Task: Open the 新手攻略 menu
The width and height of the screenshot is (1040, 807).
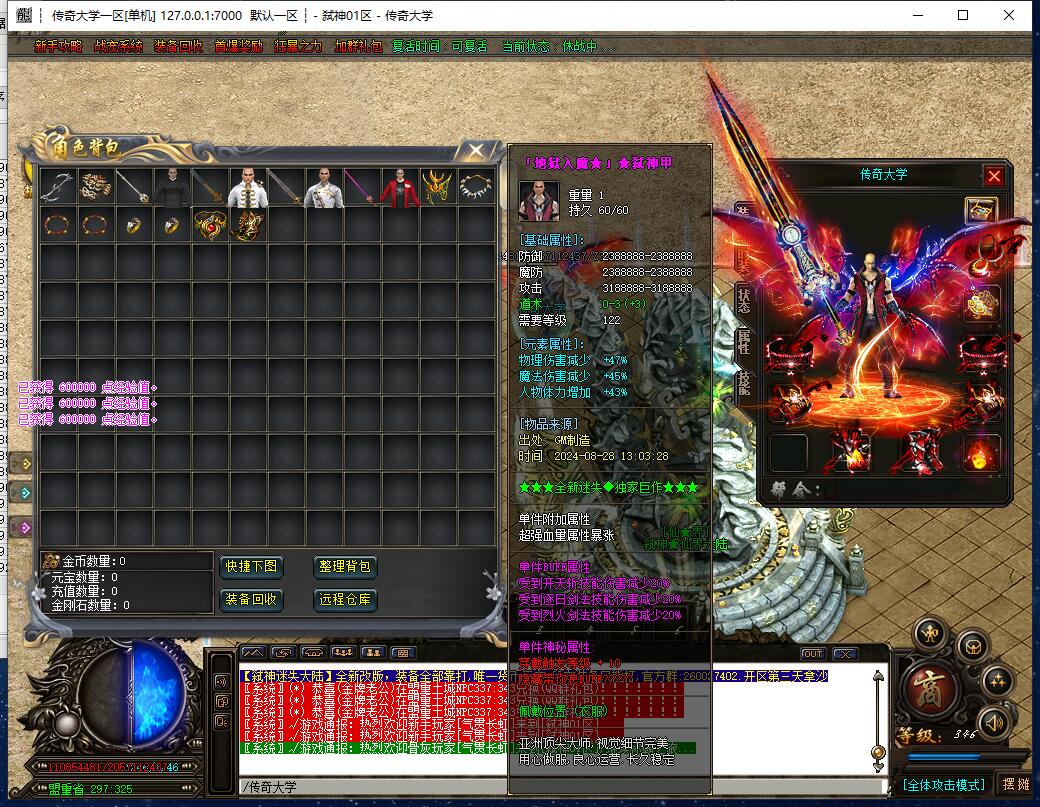Action: [58, 46]
